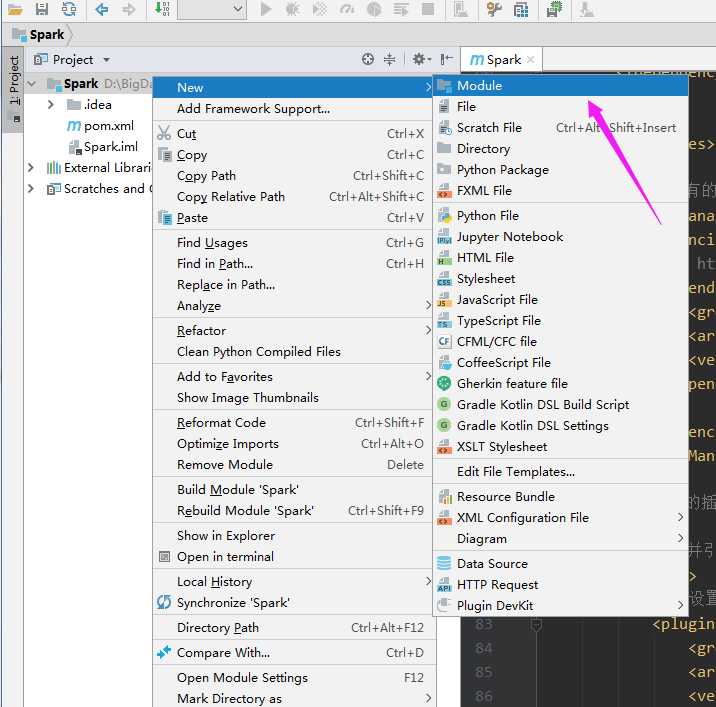This screenshot has width=716, height=707.
Task: Open Project Structure toolbar icon
Action: click(x=521, y=9)
